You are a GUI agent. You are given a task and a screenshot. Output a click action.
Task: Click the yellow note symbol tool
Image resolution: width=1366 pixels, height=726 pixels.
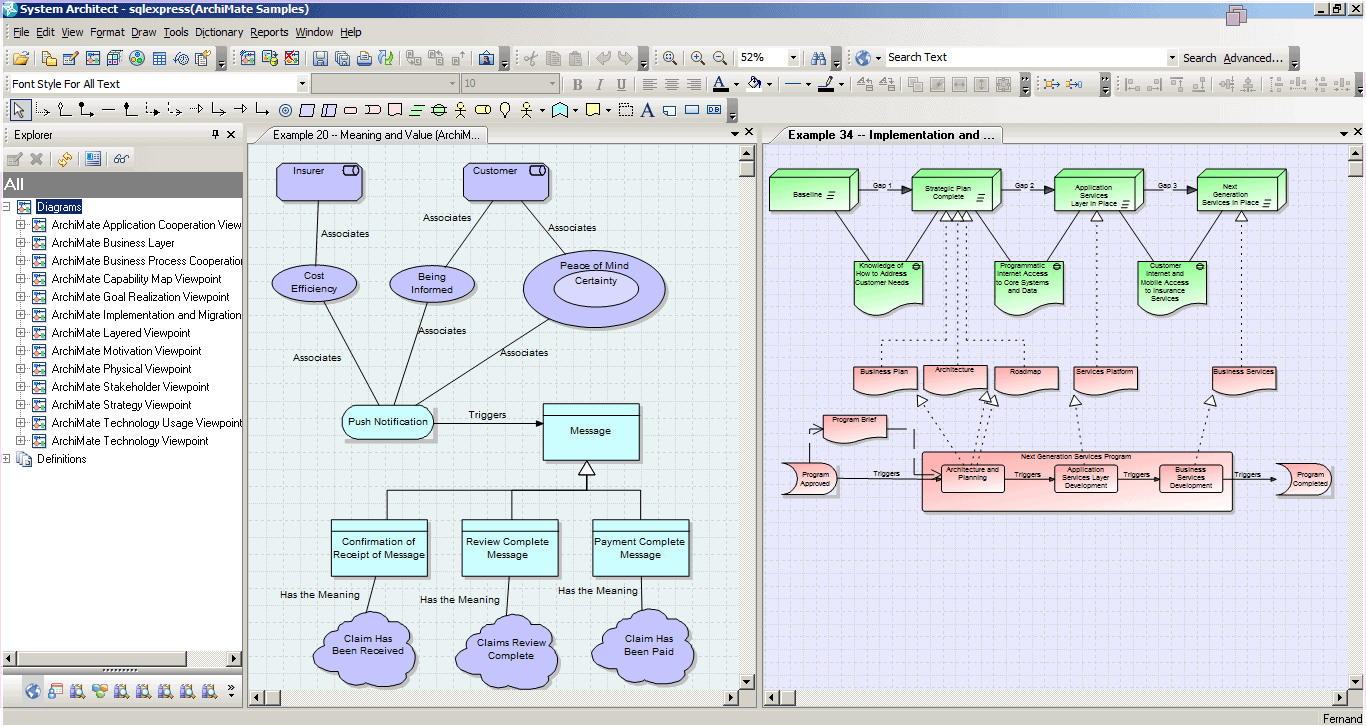592,110
